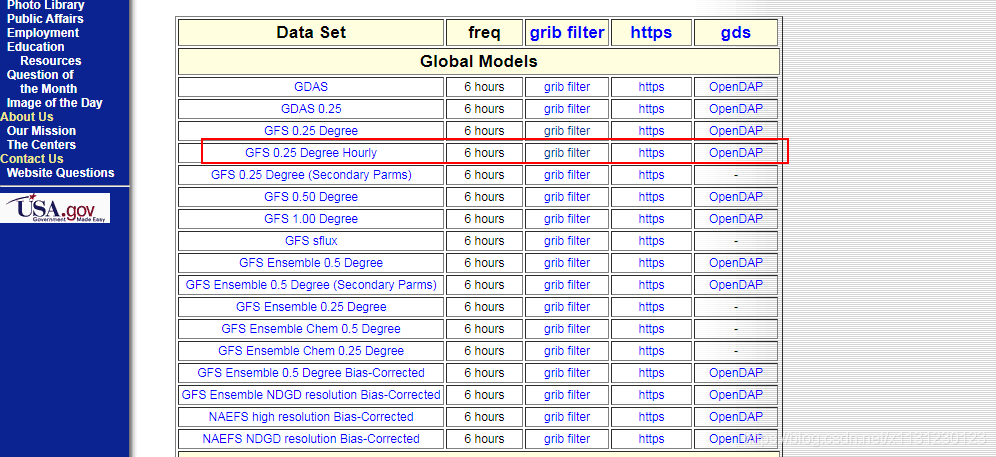Open the Our Mission link

(x=41, y=131)
